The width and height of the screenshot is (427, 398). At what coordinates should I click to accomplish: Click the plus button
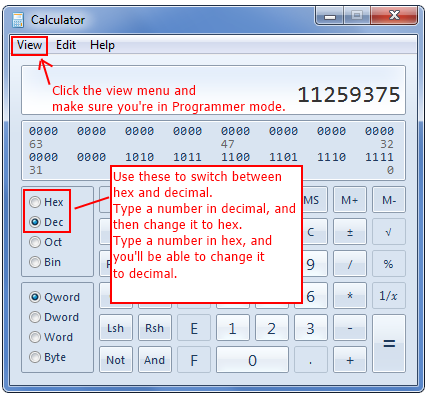(350, 360)
